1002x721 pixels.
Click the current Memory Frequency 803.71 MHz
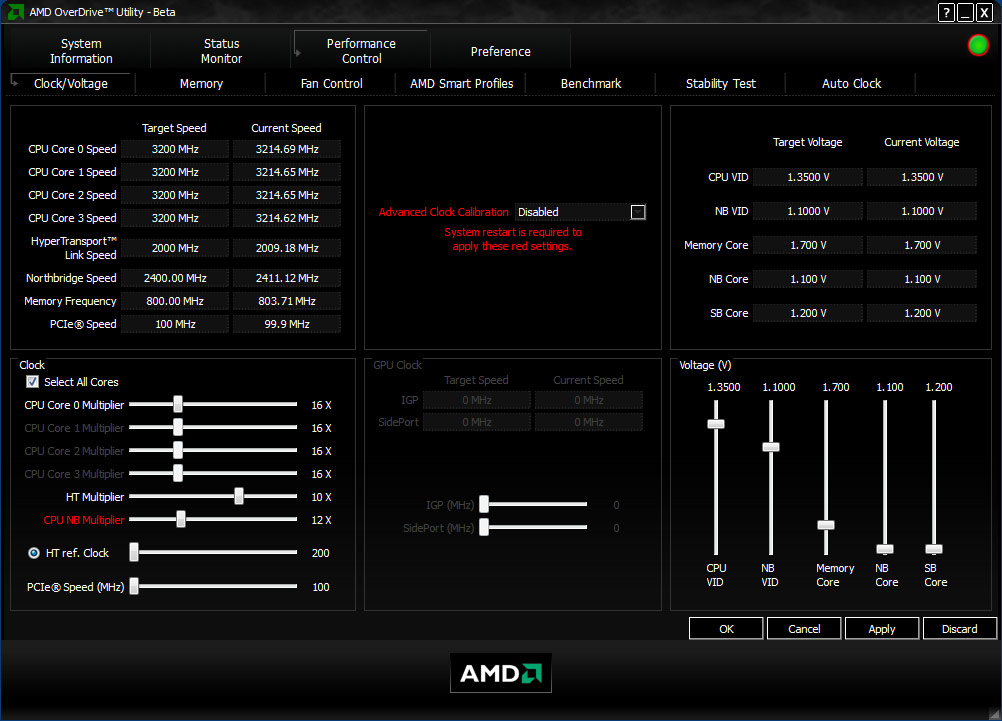pos(287,301)
